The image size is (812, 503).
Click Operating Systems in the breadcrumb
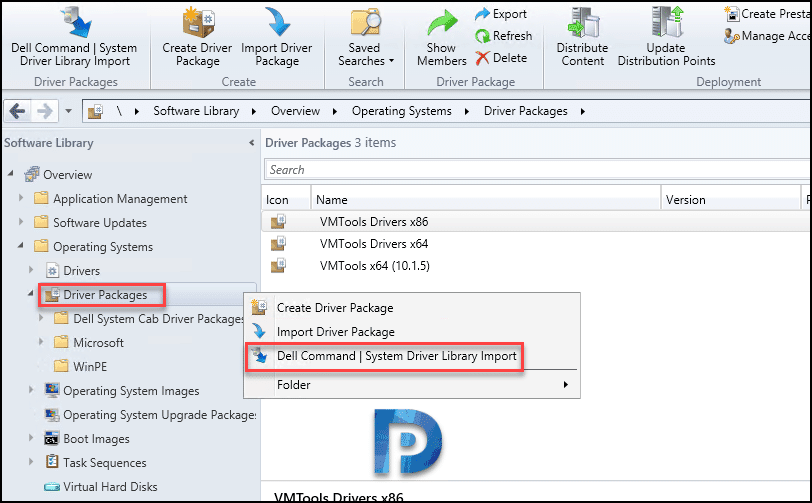[x=401, y=111]
